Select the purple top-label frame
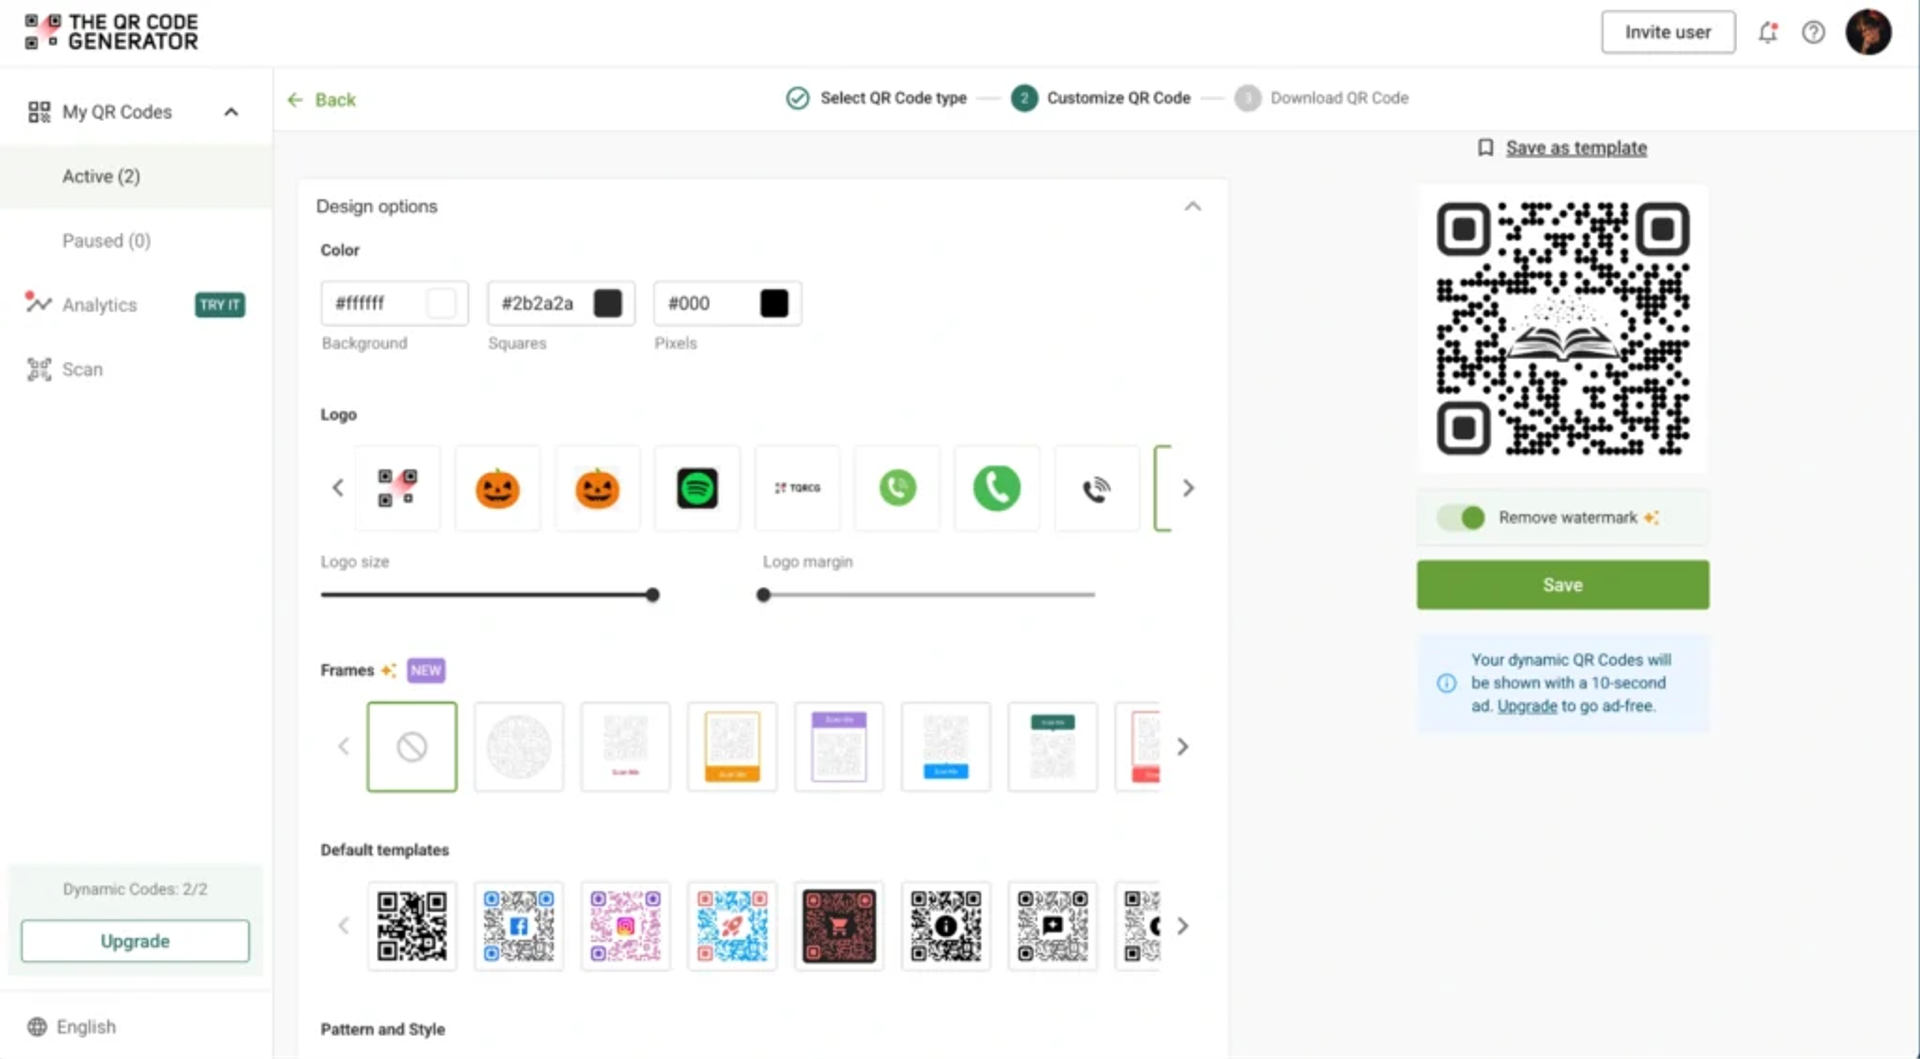Viewport: 1920px width, 1059px height. pos(839,747)
